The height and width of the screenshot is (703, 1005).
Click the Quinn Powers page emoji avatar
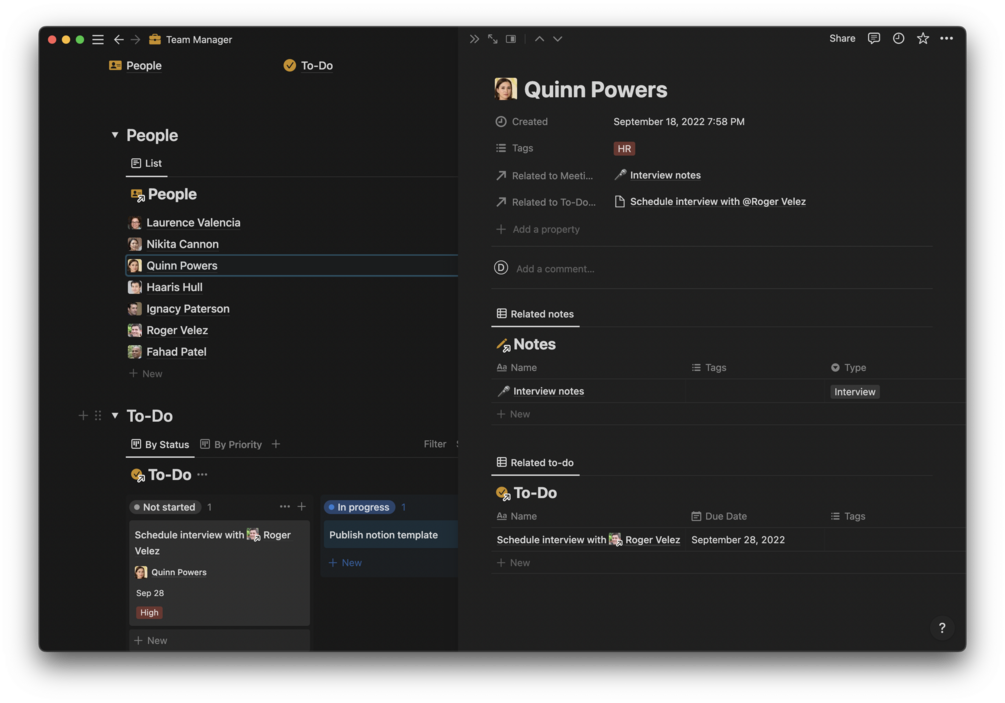click(505, 88)
